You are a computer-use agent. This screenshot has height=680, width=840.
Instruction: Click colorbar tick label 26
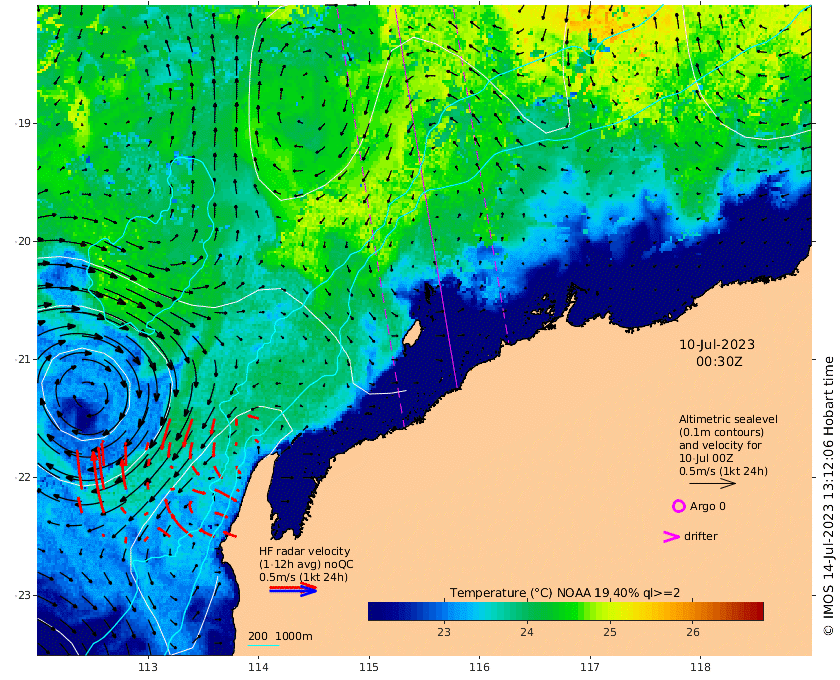pyautogui.click(x=693, y=632)
